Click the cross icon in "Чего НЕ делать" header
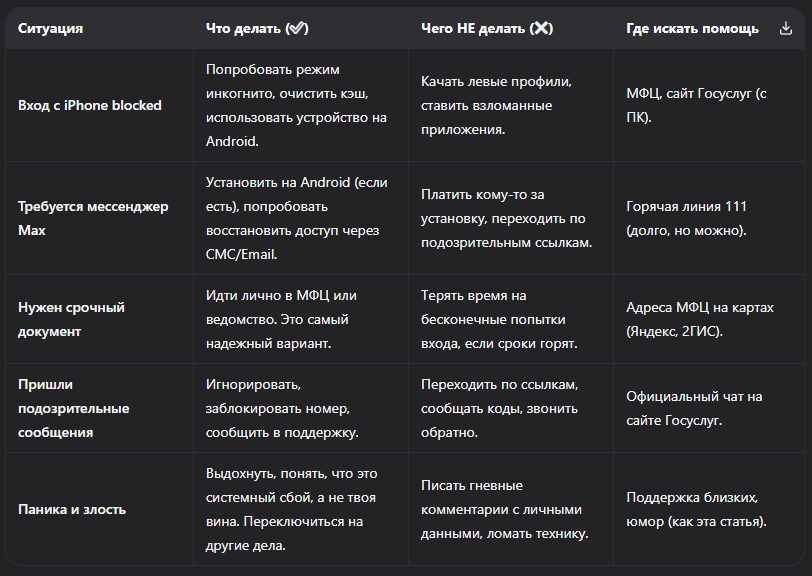Viewport: 812px width, 576px height. (x=541, y=28)
